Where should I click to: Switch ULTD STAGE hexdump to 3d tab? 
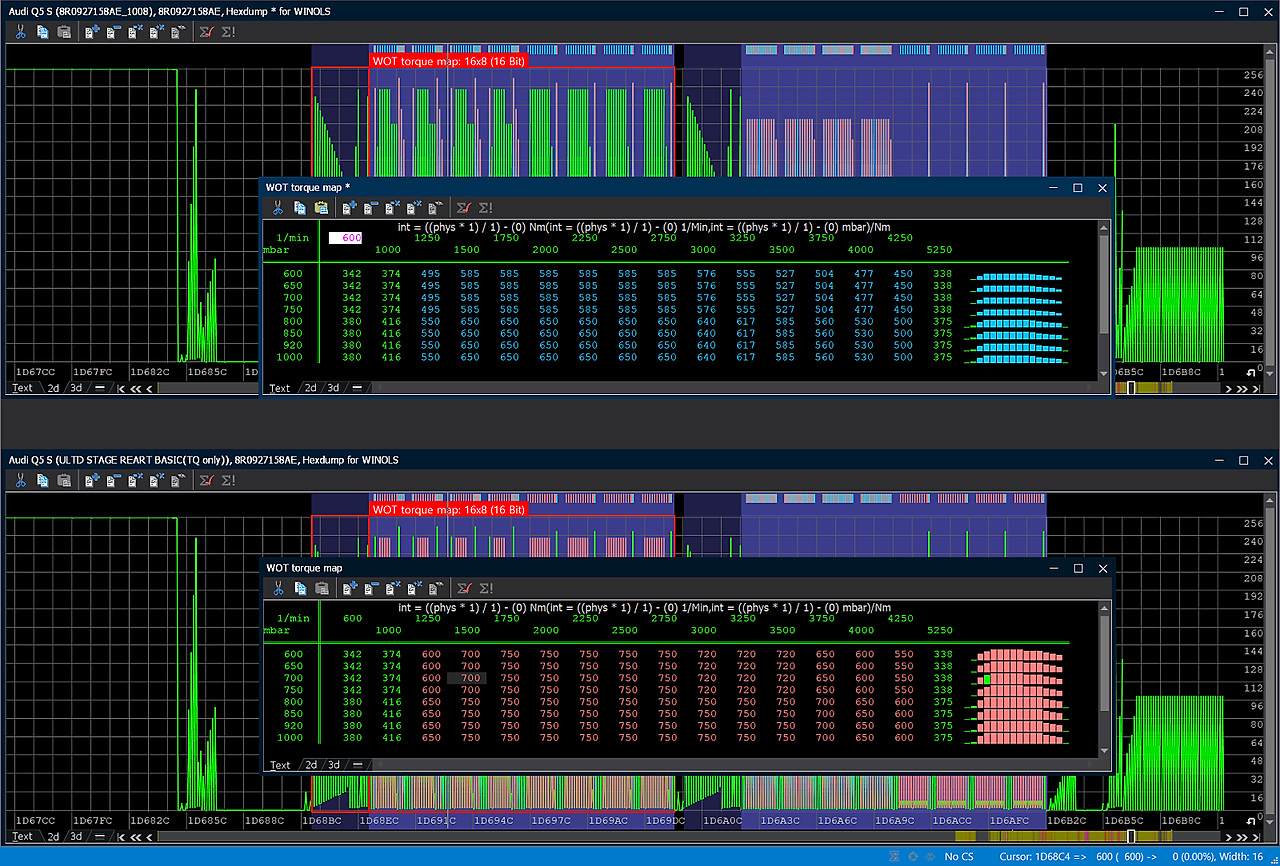point(78,836)
